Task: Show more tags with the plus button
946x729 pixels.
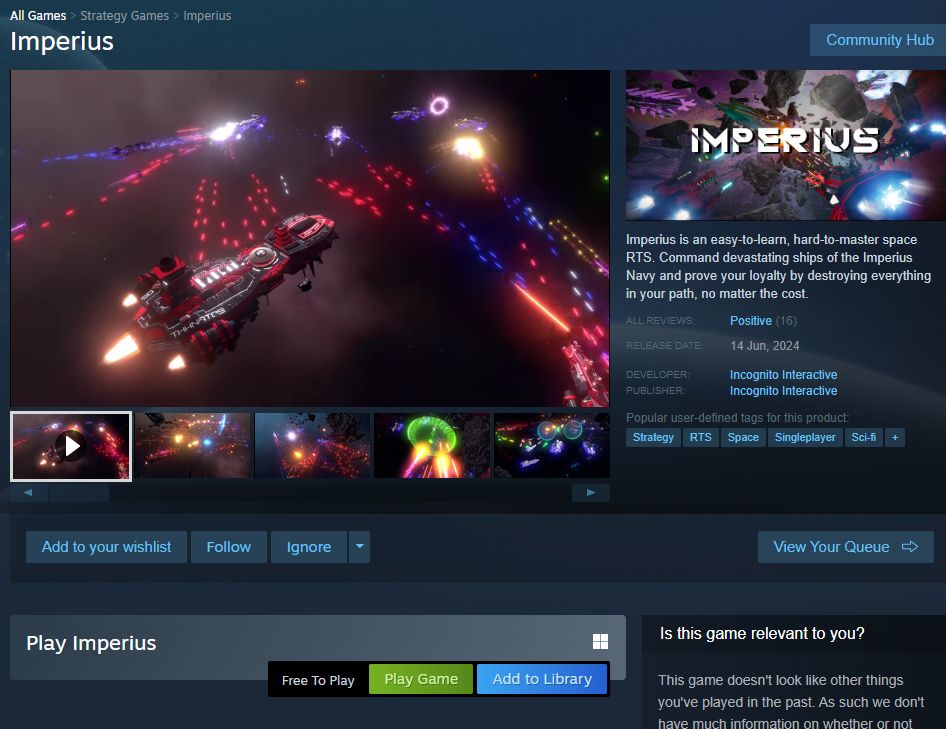Action: click(x=895, y=438)
